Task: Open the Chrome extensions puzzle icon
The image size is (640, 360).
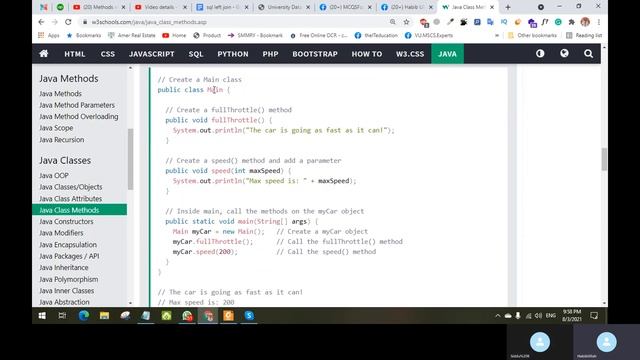Action: tap(571, 22)
